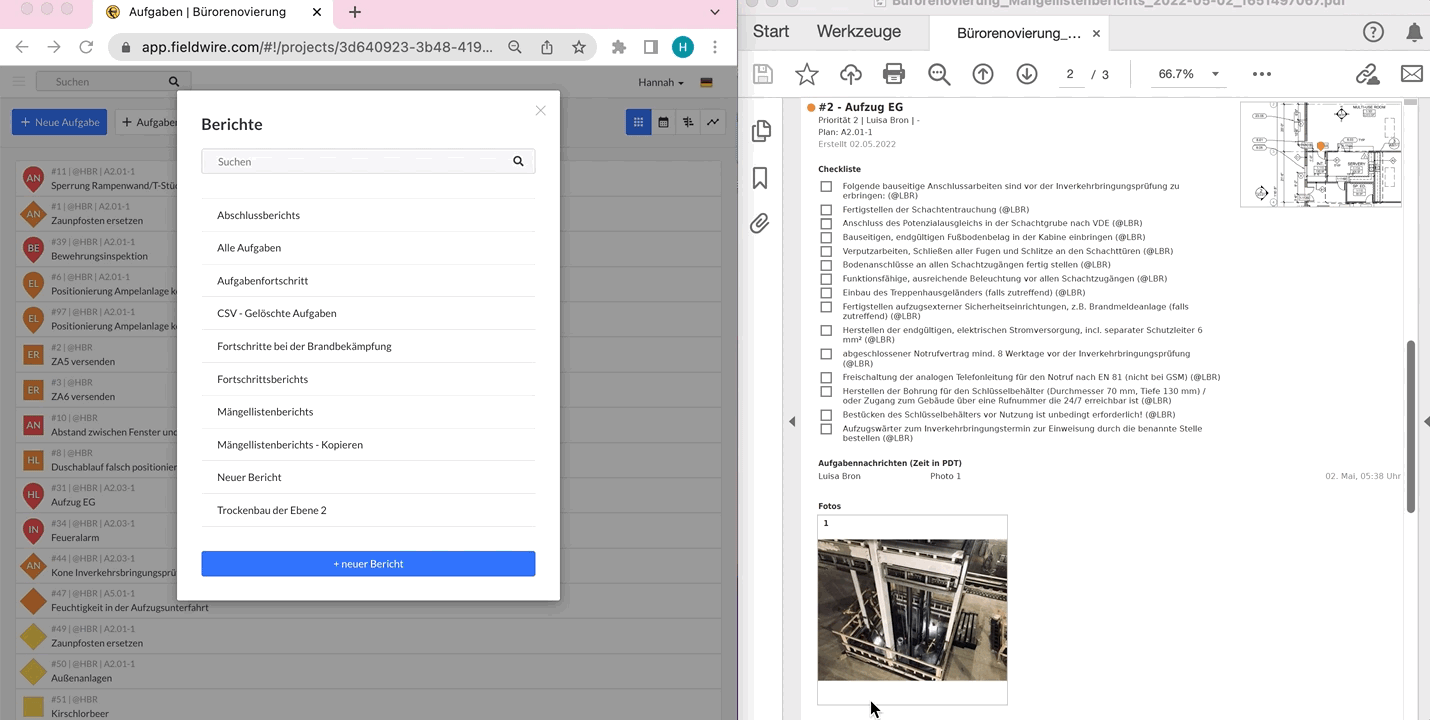
Task: Switch to the Werkzeuge tab
Action: 858,32
